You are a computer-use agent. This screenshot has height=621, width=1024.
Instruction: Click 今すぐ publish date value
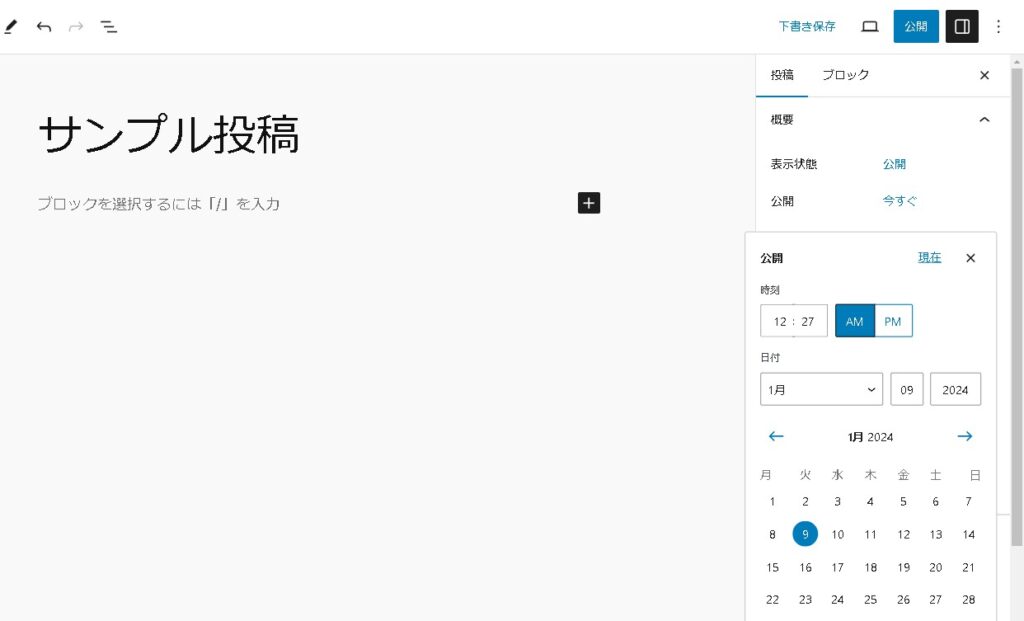coord(899,201)
